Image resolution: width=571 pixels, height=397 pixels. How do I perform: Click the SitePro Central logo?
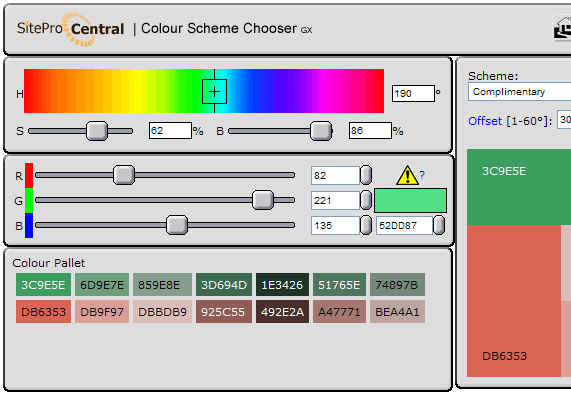[x=71, y=29]
